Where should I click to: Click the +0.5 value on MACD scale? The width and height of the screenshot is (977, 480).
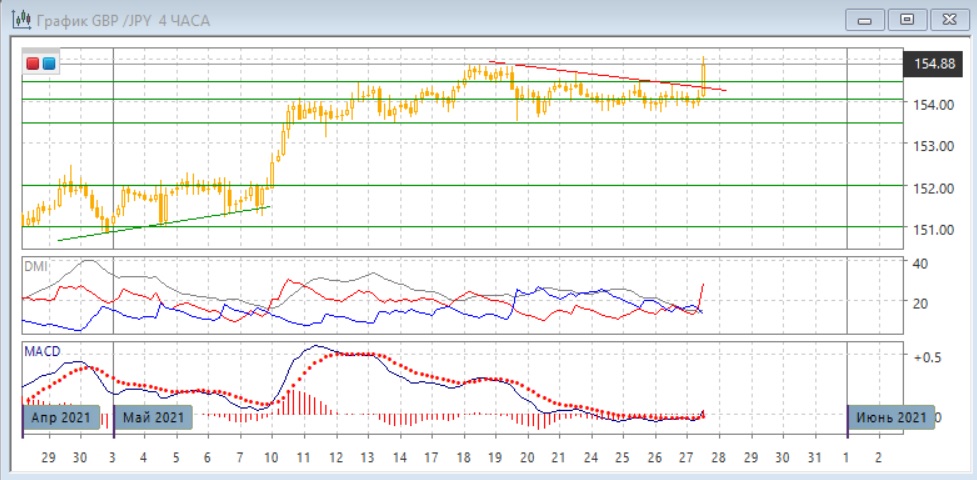pos(940,357)
